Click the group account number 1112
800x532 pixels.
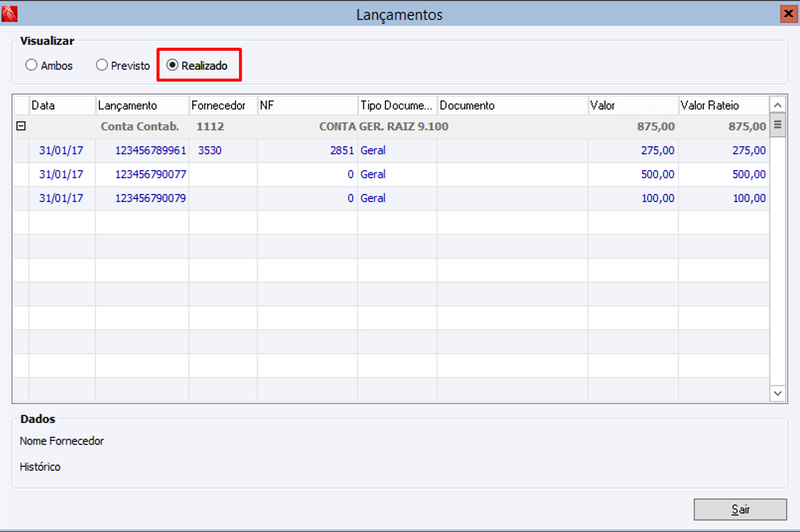pos(210,126)
